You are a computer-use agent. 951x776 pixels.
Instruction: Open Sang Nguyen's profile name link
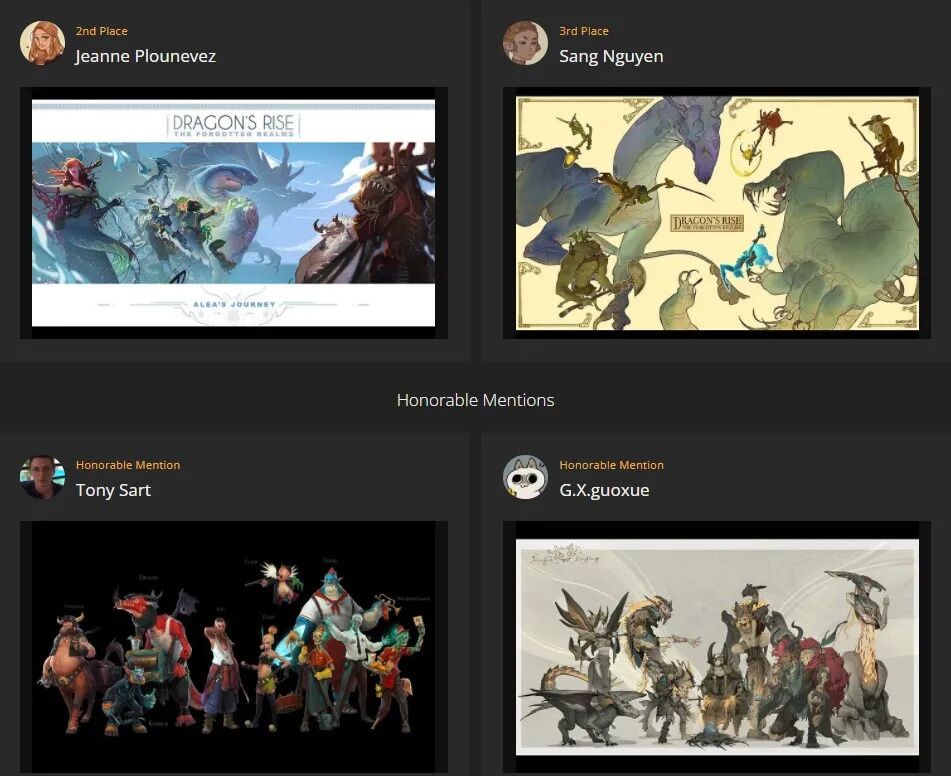pyautogui.click(x=611, y=56)
